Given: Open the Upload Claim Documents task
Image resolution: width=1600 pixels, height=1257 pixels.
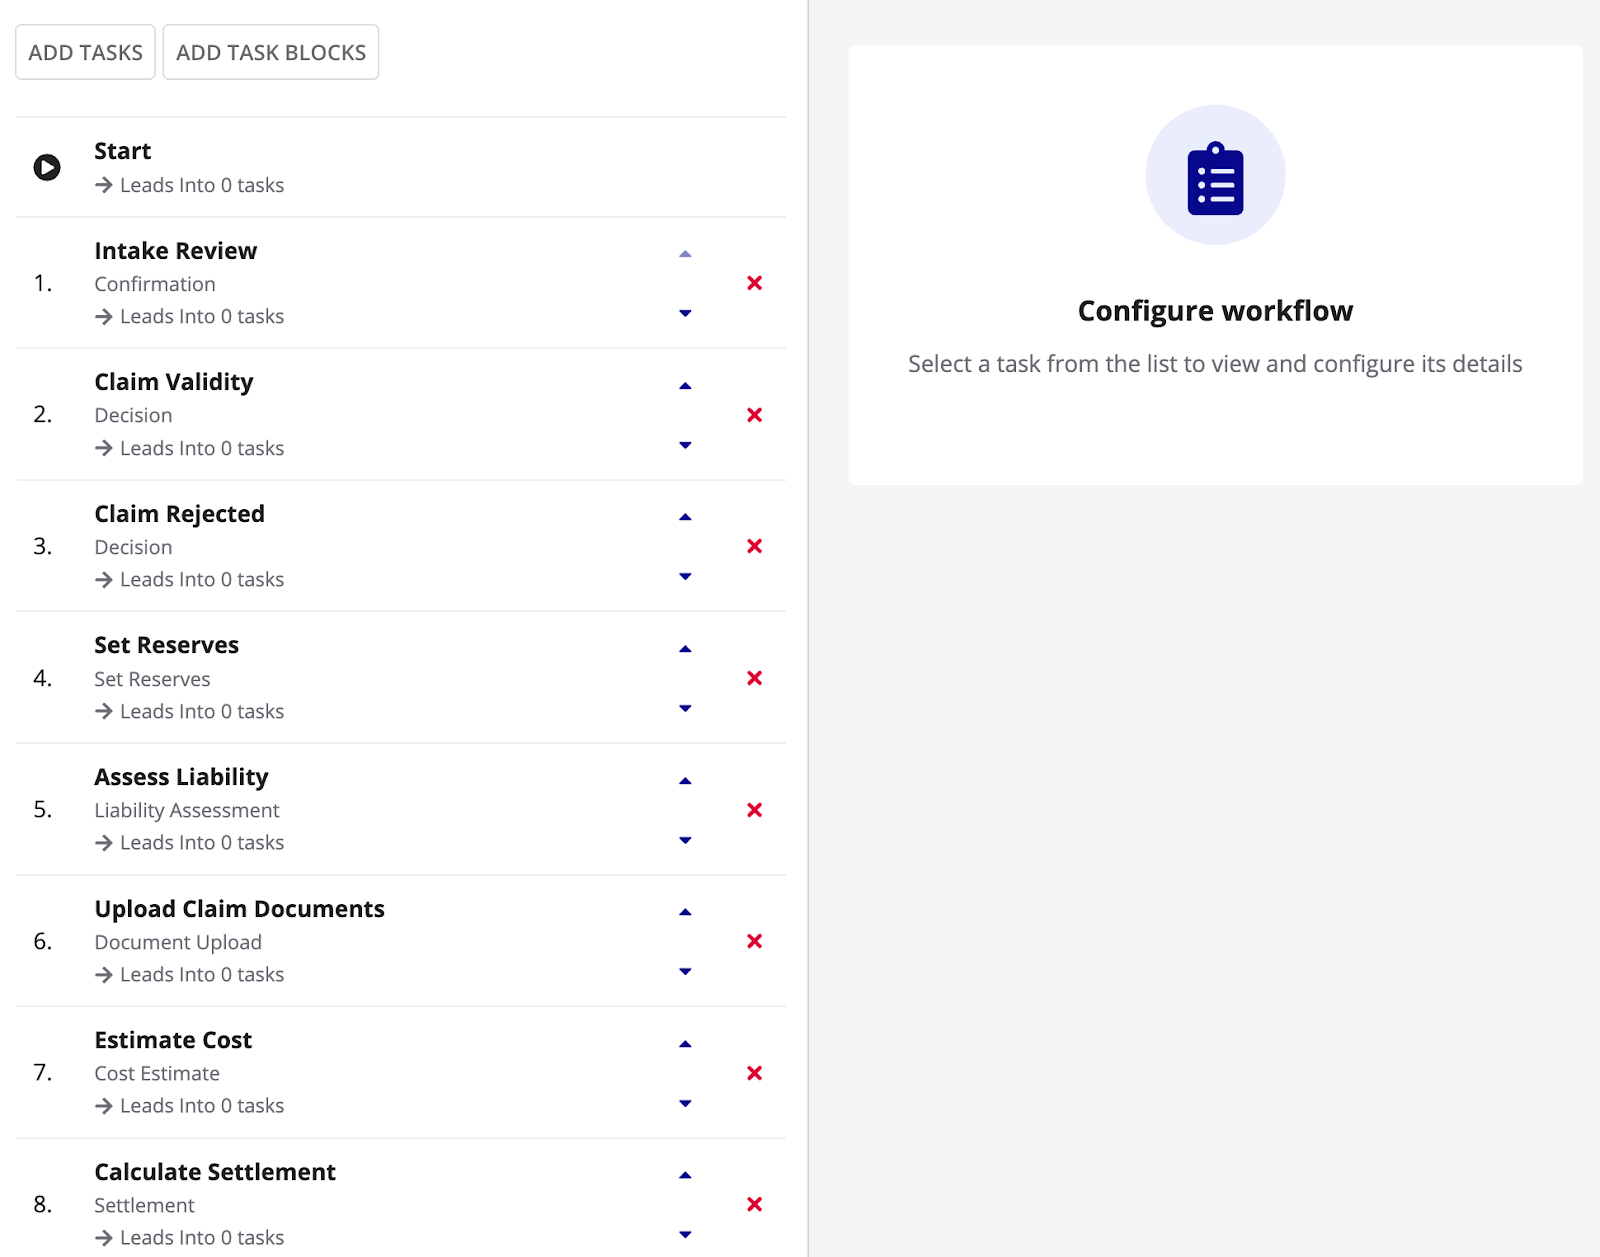Looking at the screenshot, I should click(x=239, y=909).
